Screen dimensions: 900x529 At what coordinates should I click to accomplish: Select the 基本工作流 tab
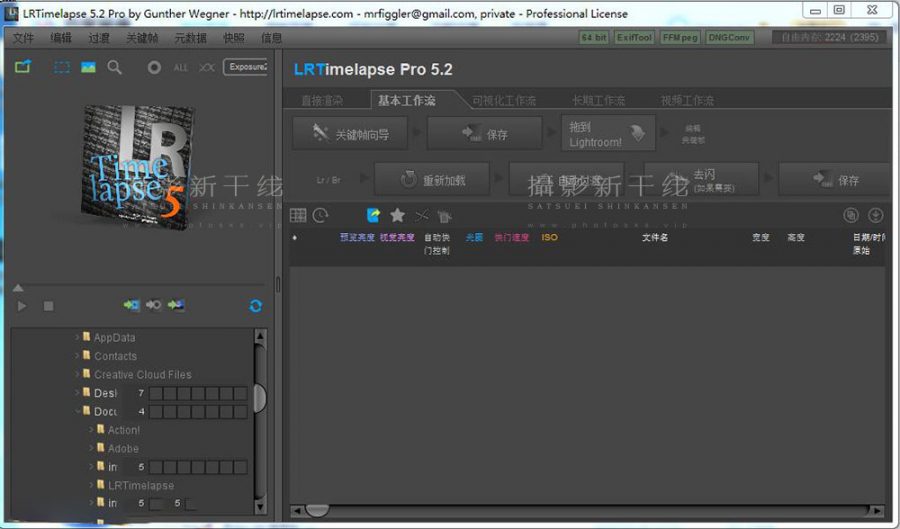coord(406,100)
